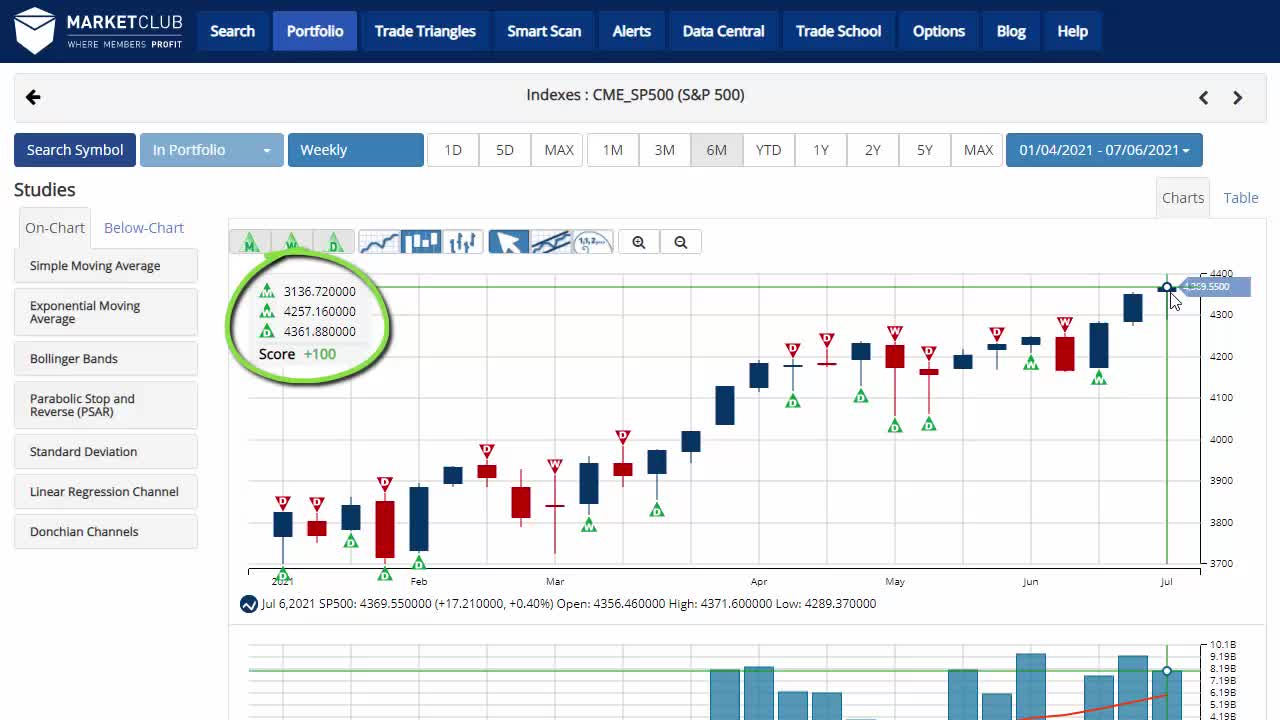Add the Linear Regression Channel study
Screen dimensions: 1280x720
[106, 492]
